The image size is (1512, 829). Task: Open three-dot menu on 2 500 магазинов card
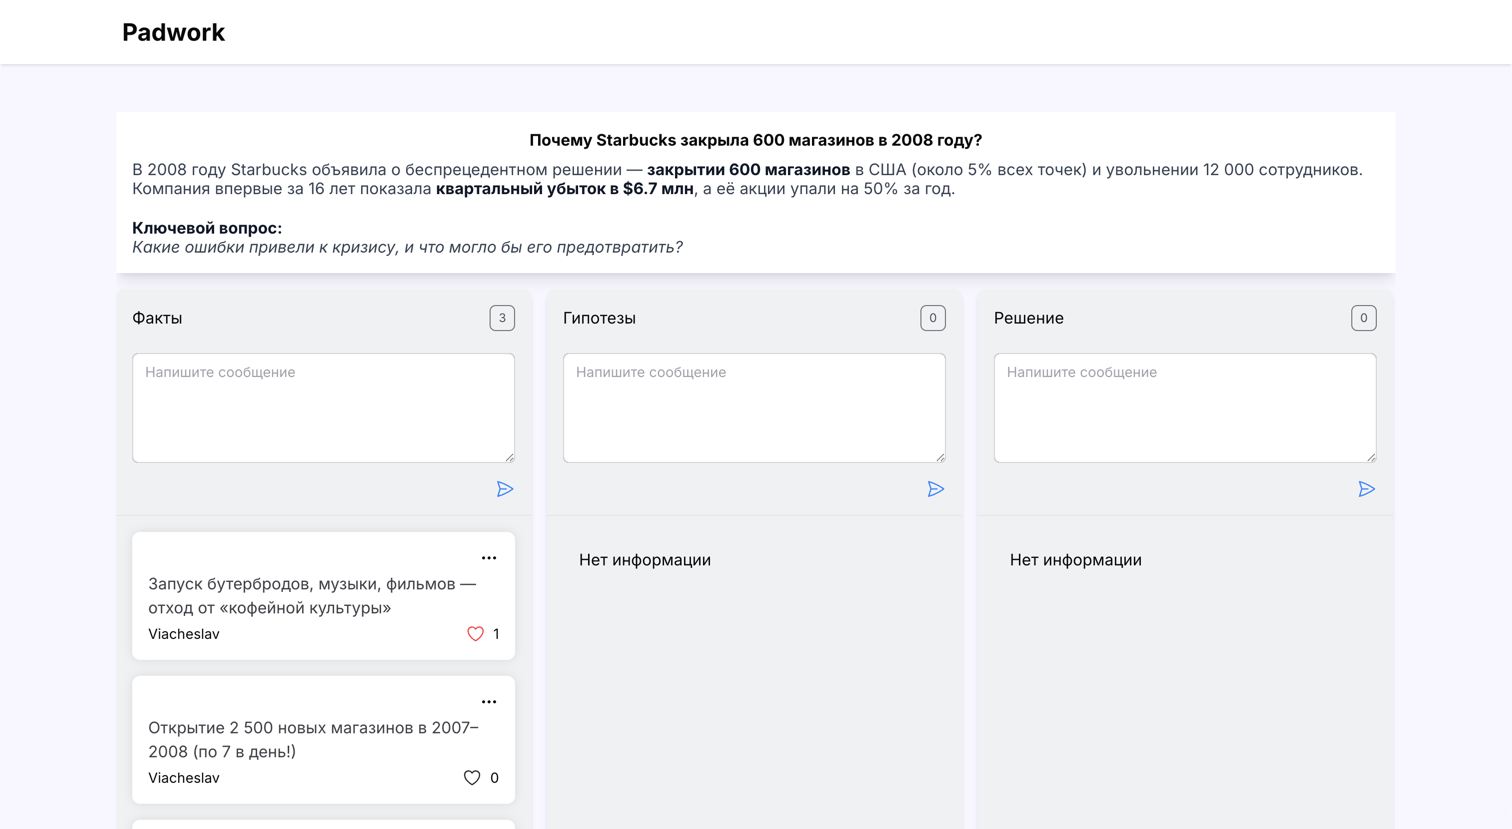click(x=489, y=702)
